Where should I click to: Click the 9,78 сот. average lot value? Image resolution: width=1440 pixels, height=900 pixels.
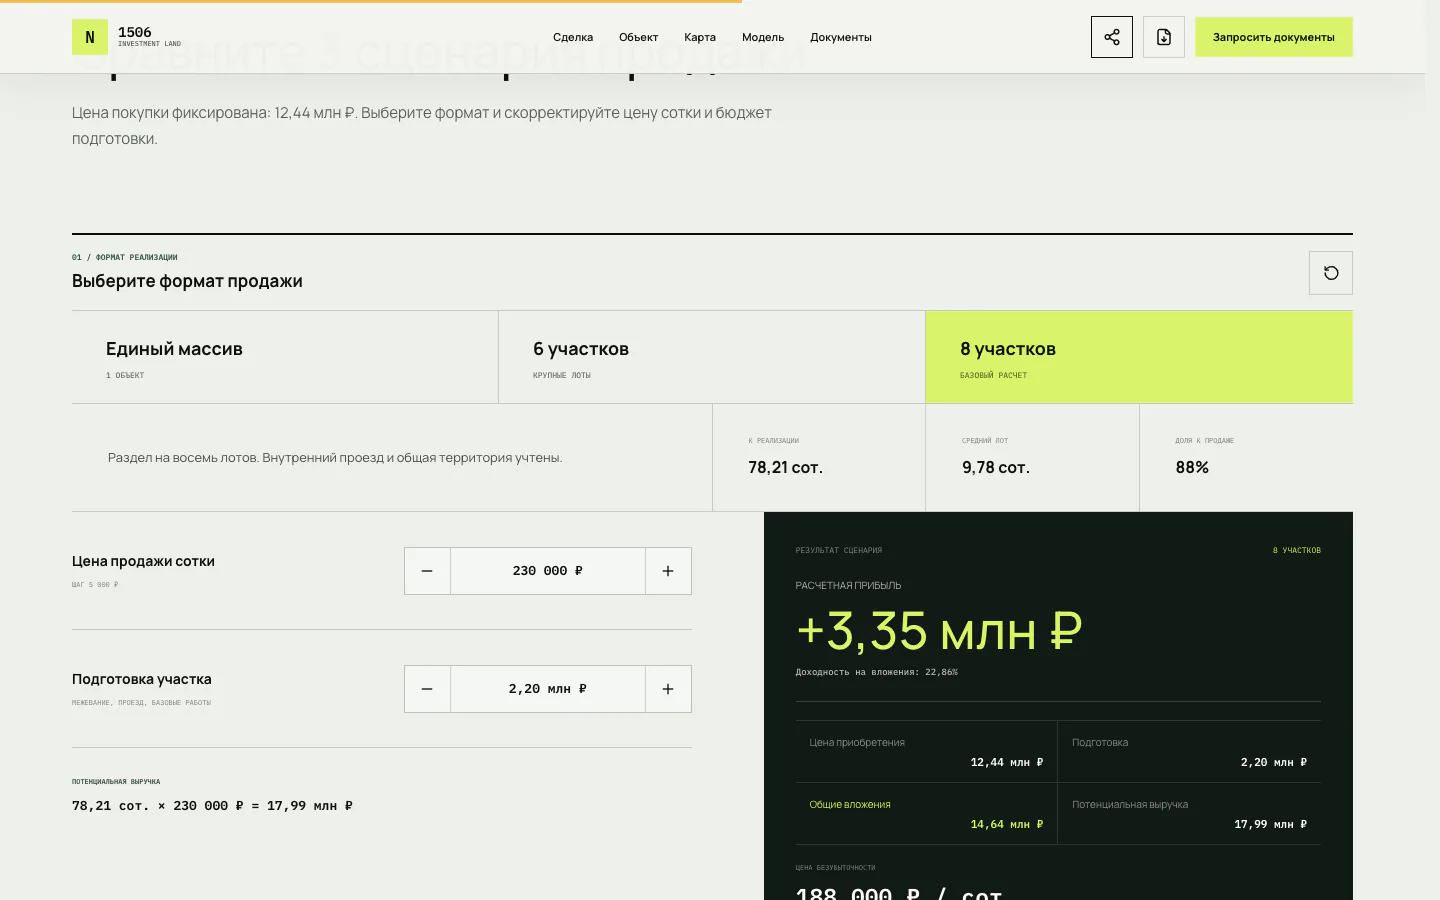tap(996, 467)
